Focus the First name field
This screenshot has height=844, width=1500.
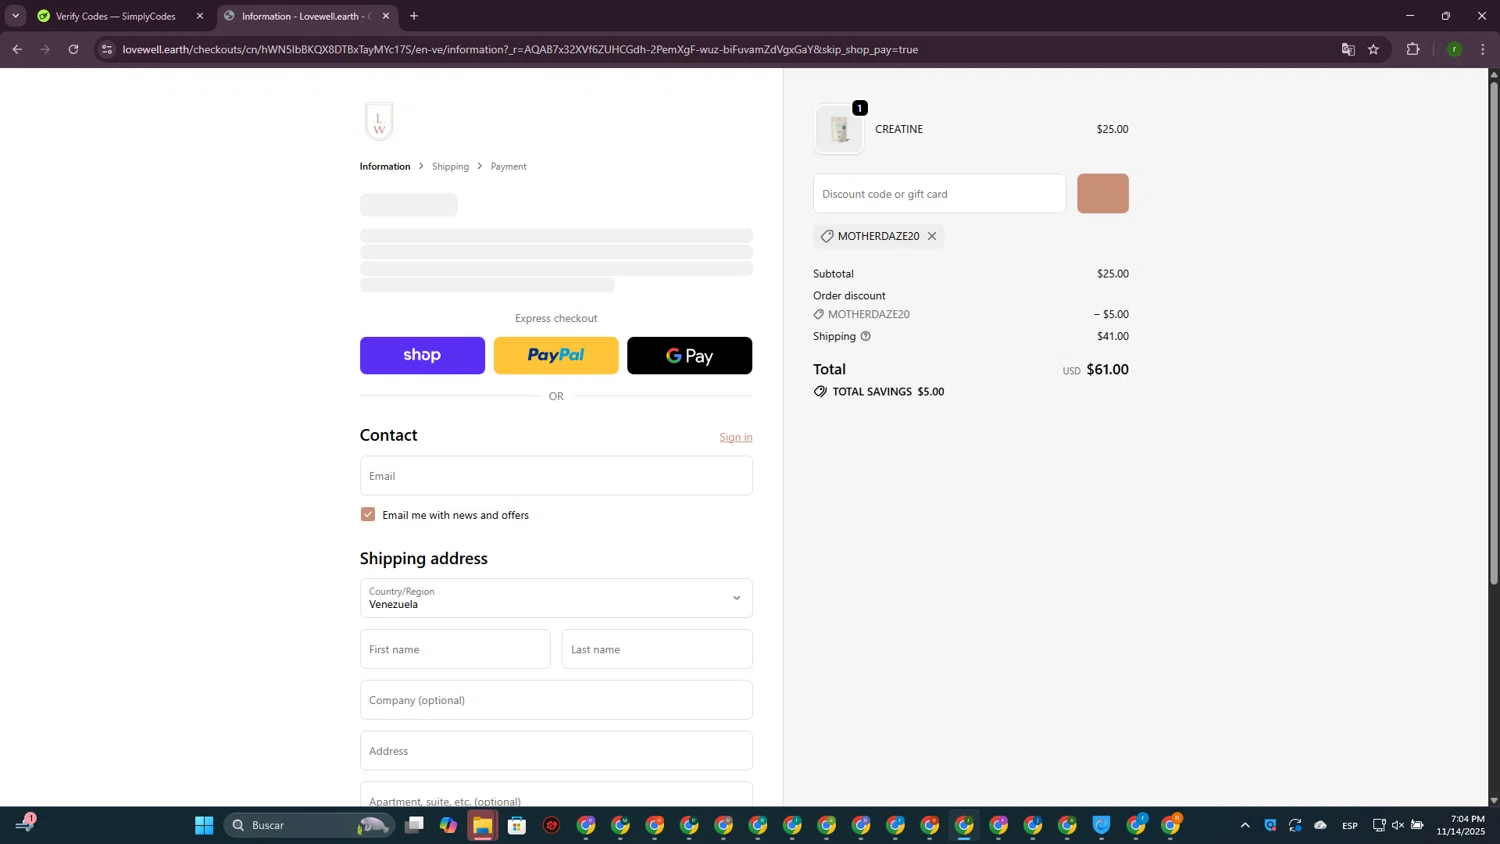tap(455, 649)
